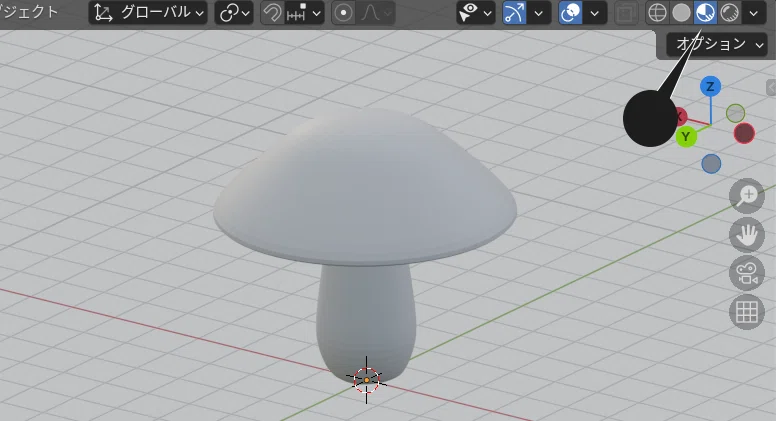
Task: Open the viewport shading options dropdown
Action: [x=754, y=13]
